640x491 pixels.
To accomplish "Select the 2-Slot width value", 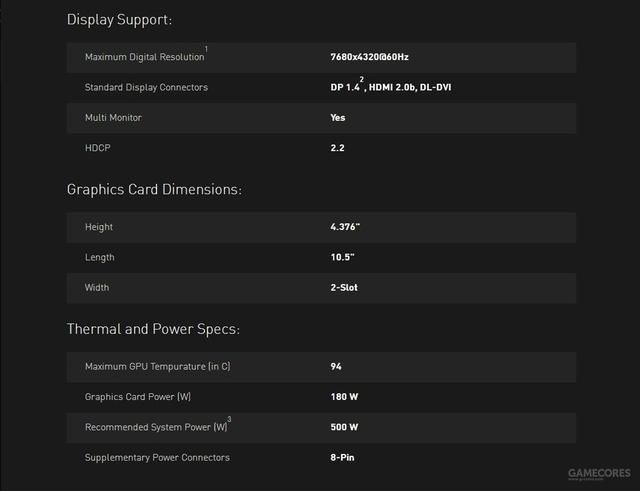I will [x=344, y=287].
